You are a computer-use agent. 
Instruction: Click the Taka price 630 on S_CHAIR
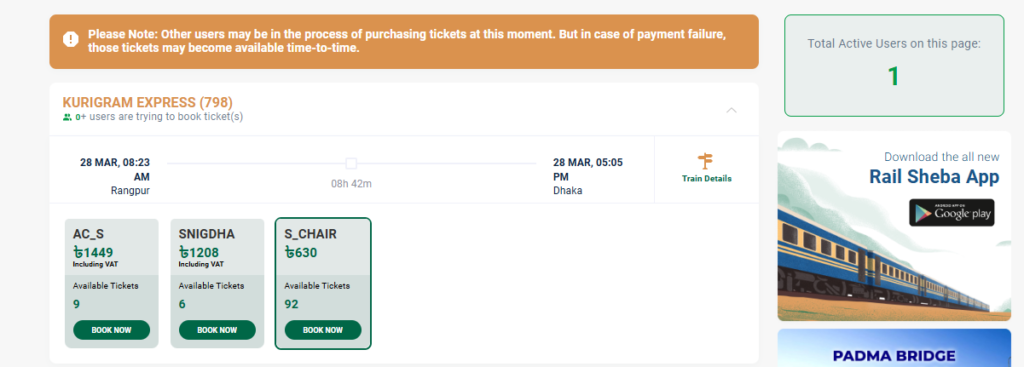tap(301, 253)
